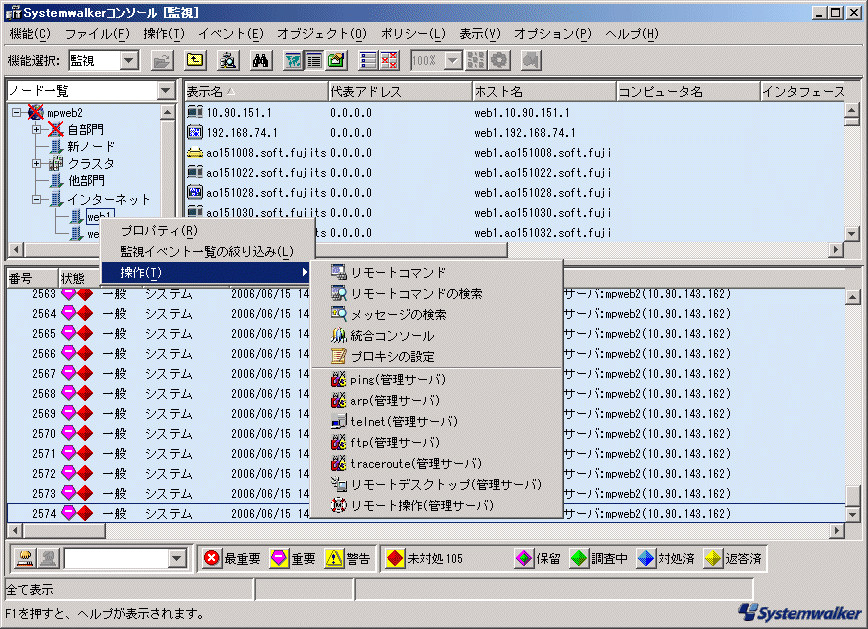Select node row 192.168.74.1
Screen dimensions: 868x629
515,133
